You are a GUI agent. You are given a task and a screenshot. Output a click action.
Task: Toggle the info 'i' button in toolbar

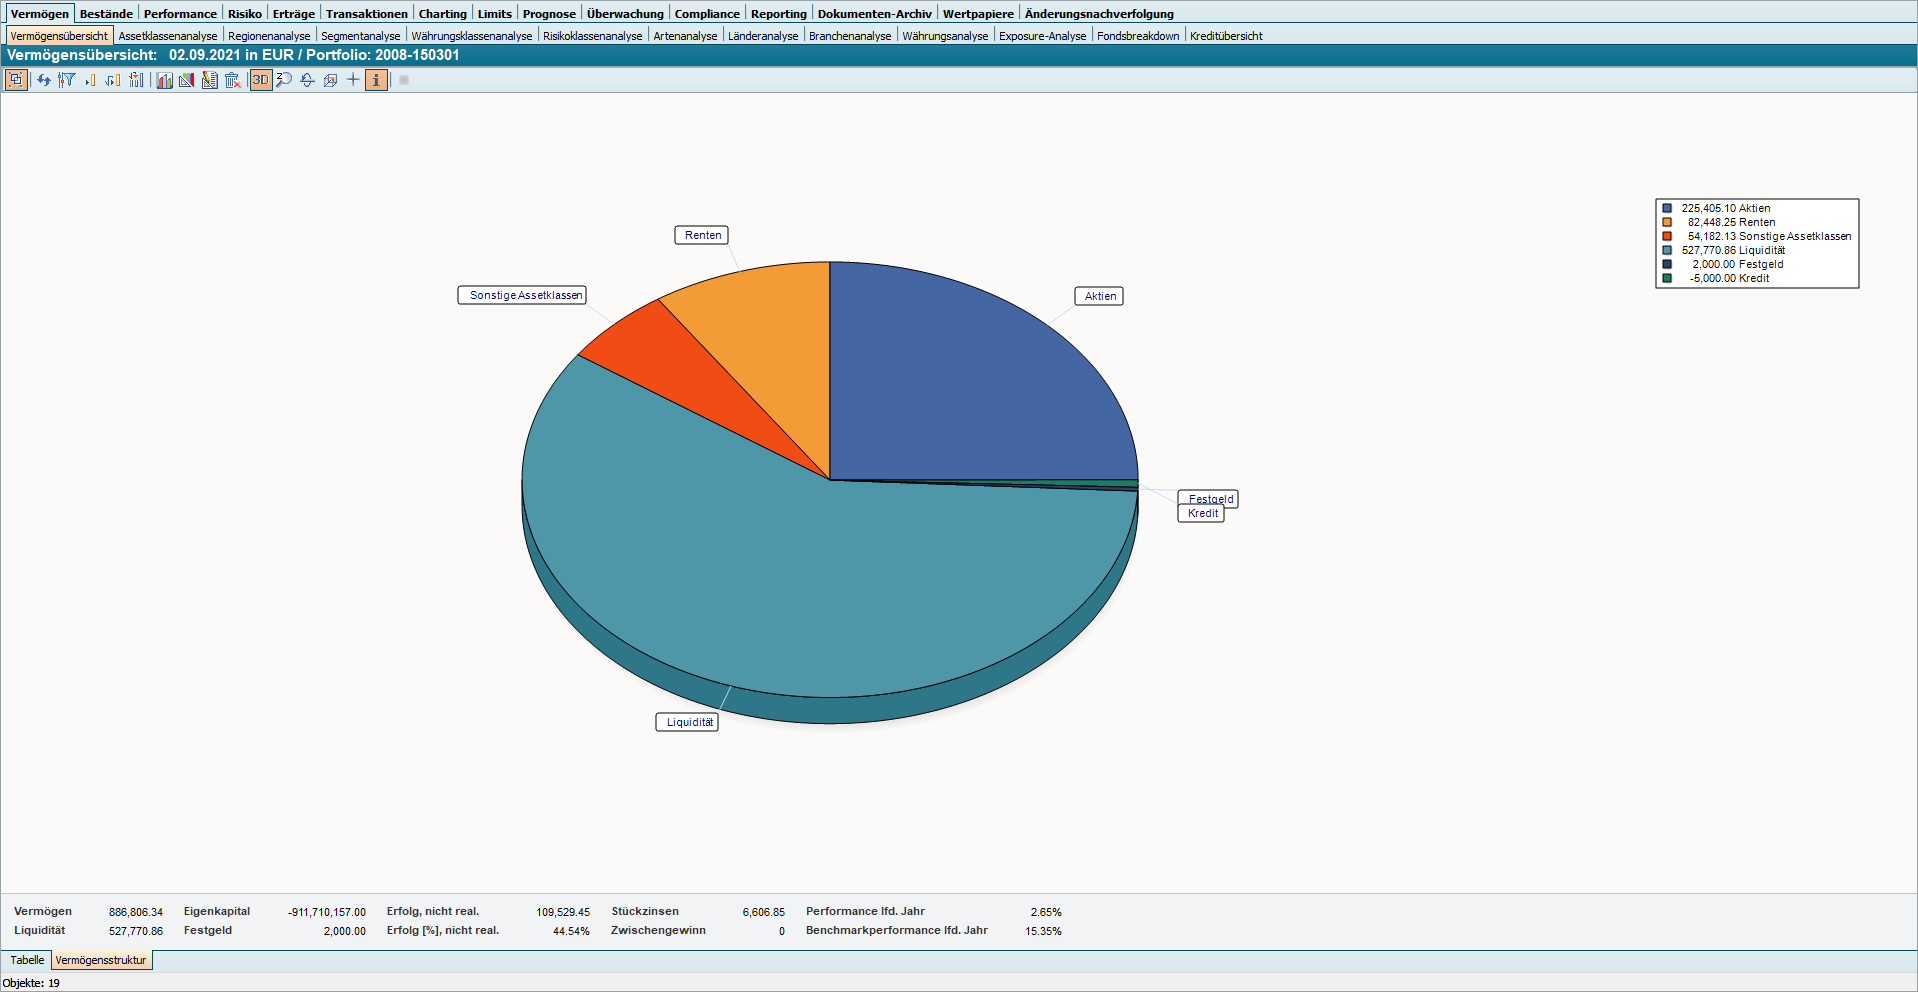click(x=376, y=80)
